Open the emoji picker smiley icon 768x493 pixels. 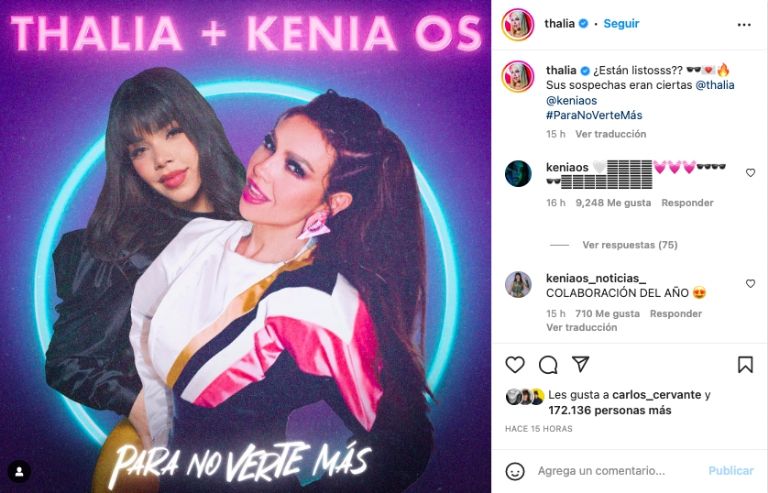pyautogui.click(x=515, y=471)
